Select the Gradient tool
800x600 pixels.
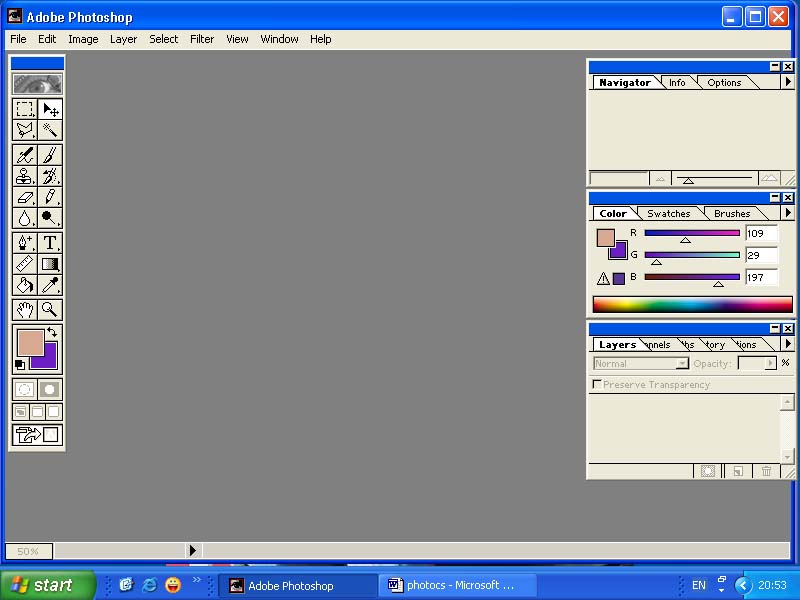(x=50, y=264)
